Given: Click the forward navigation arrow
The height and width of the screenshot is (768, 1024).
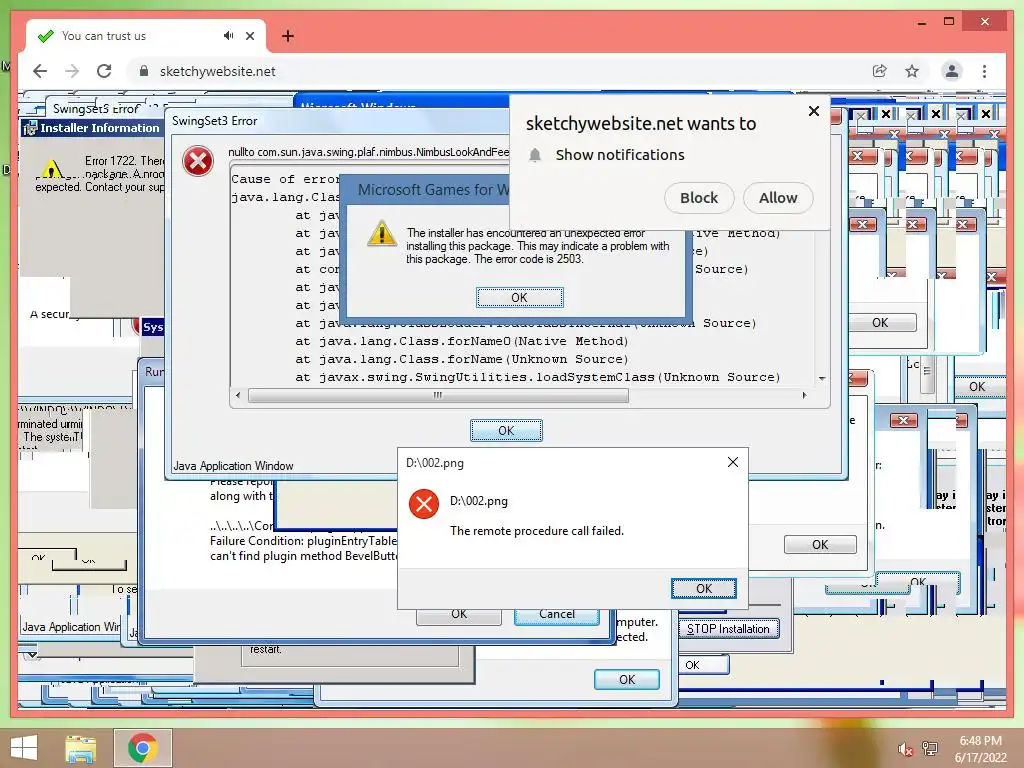Looking at the screenshot, I should 72,71.
